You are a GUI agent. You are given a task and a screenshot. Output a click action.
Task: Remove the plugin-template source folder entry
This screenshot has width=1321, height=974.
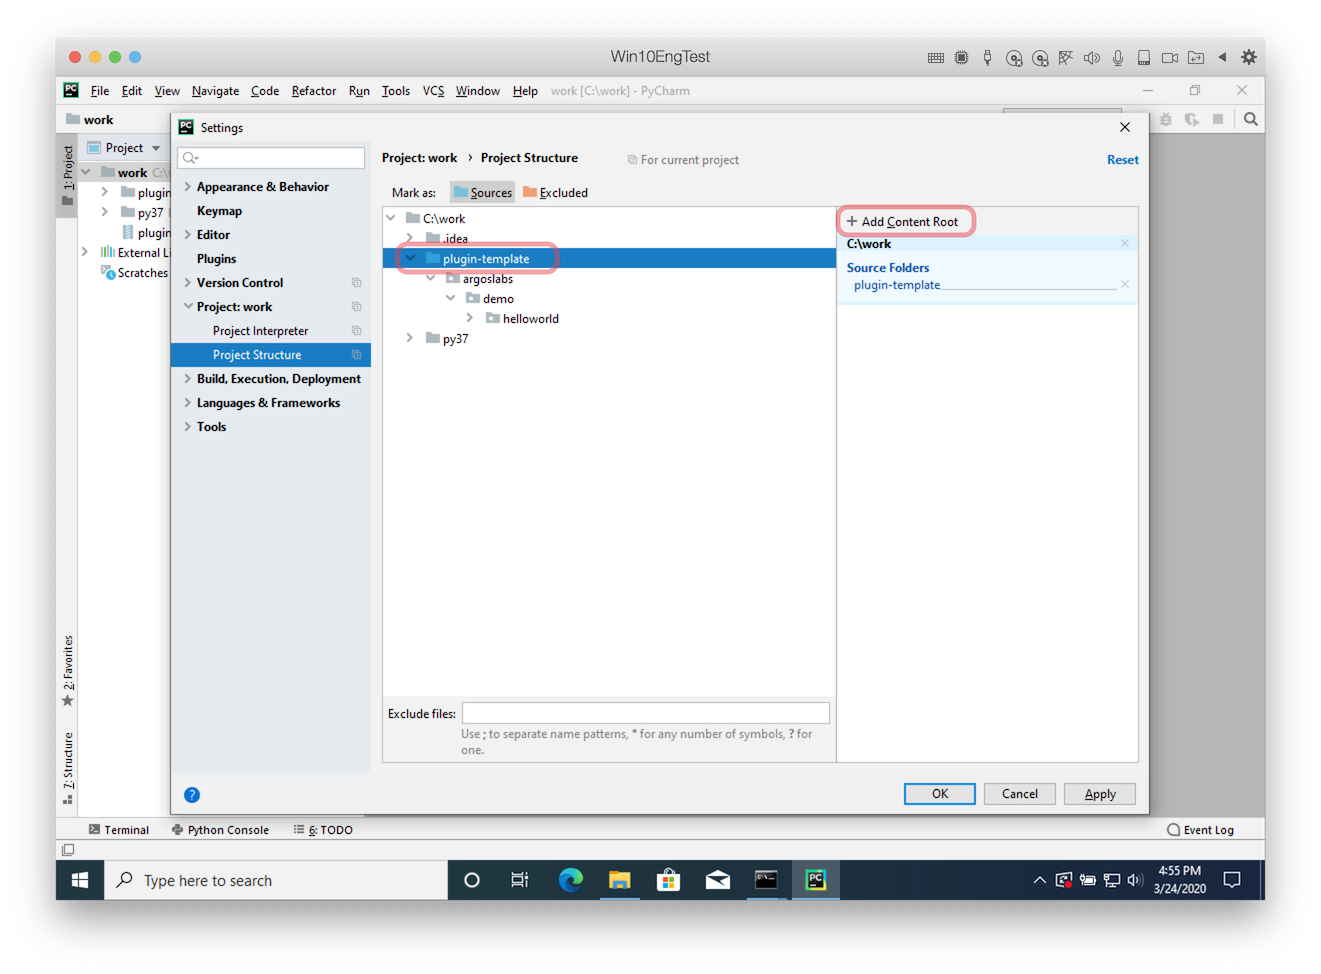pos(1125,285)
